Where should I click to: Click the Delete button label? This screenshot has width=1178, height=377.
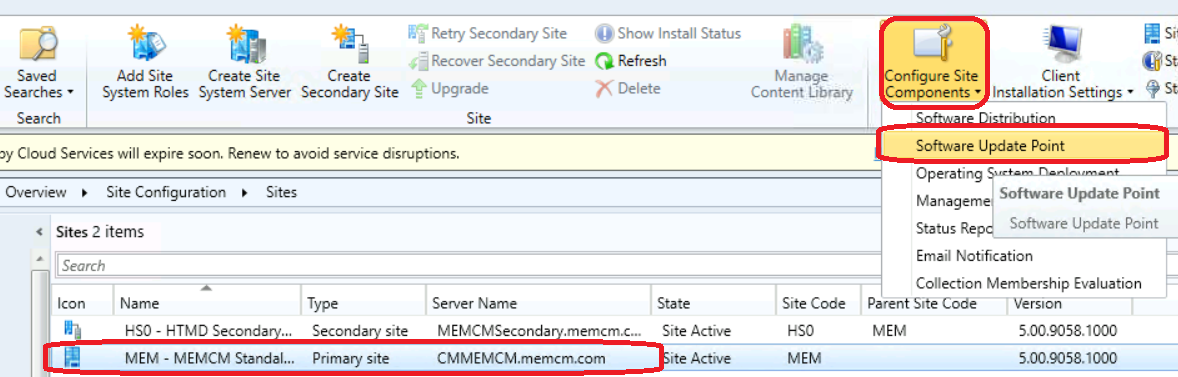pos(639,89)
